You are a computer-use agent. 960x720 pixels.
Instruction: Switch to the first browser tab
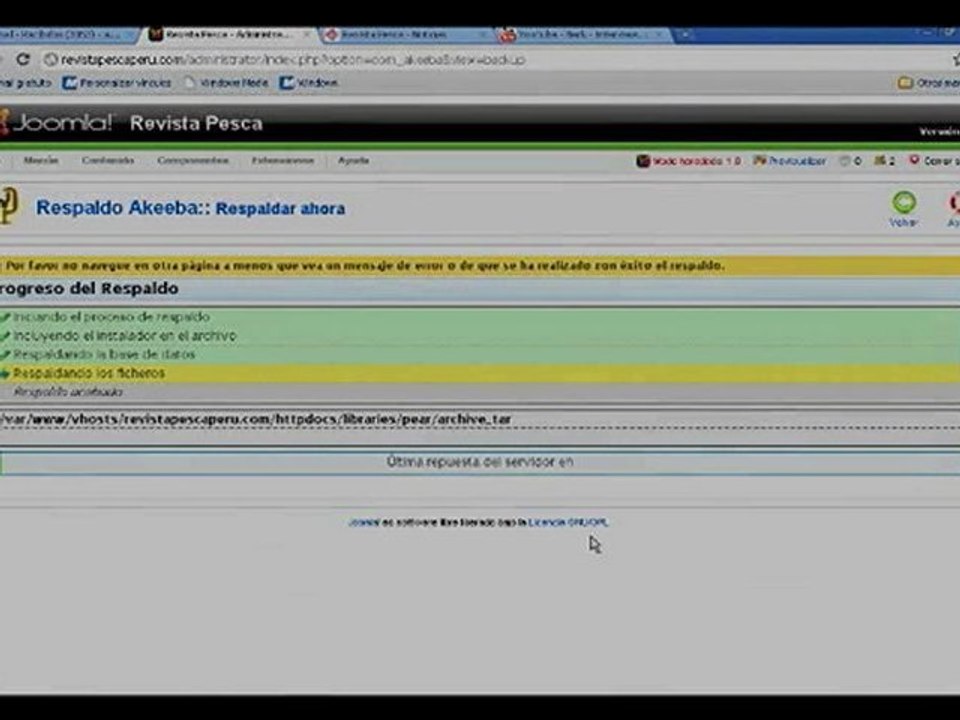click(64, 35)
